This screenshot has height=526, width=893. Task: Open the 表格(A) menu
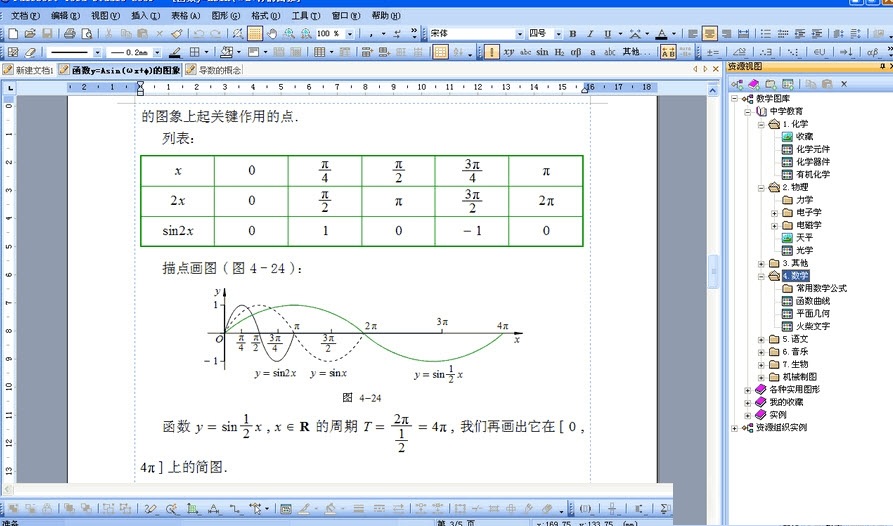tap(186, 15)
